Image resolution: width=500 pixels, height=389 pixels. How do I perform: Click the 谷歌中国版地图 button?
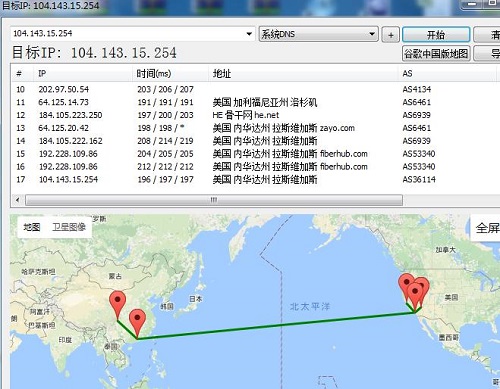point(436,53)
